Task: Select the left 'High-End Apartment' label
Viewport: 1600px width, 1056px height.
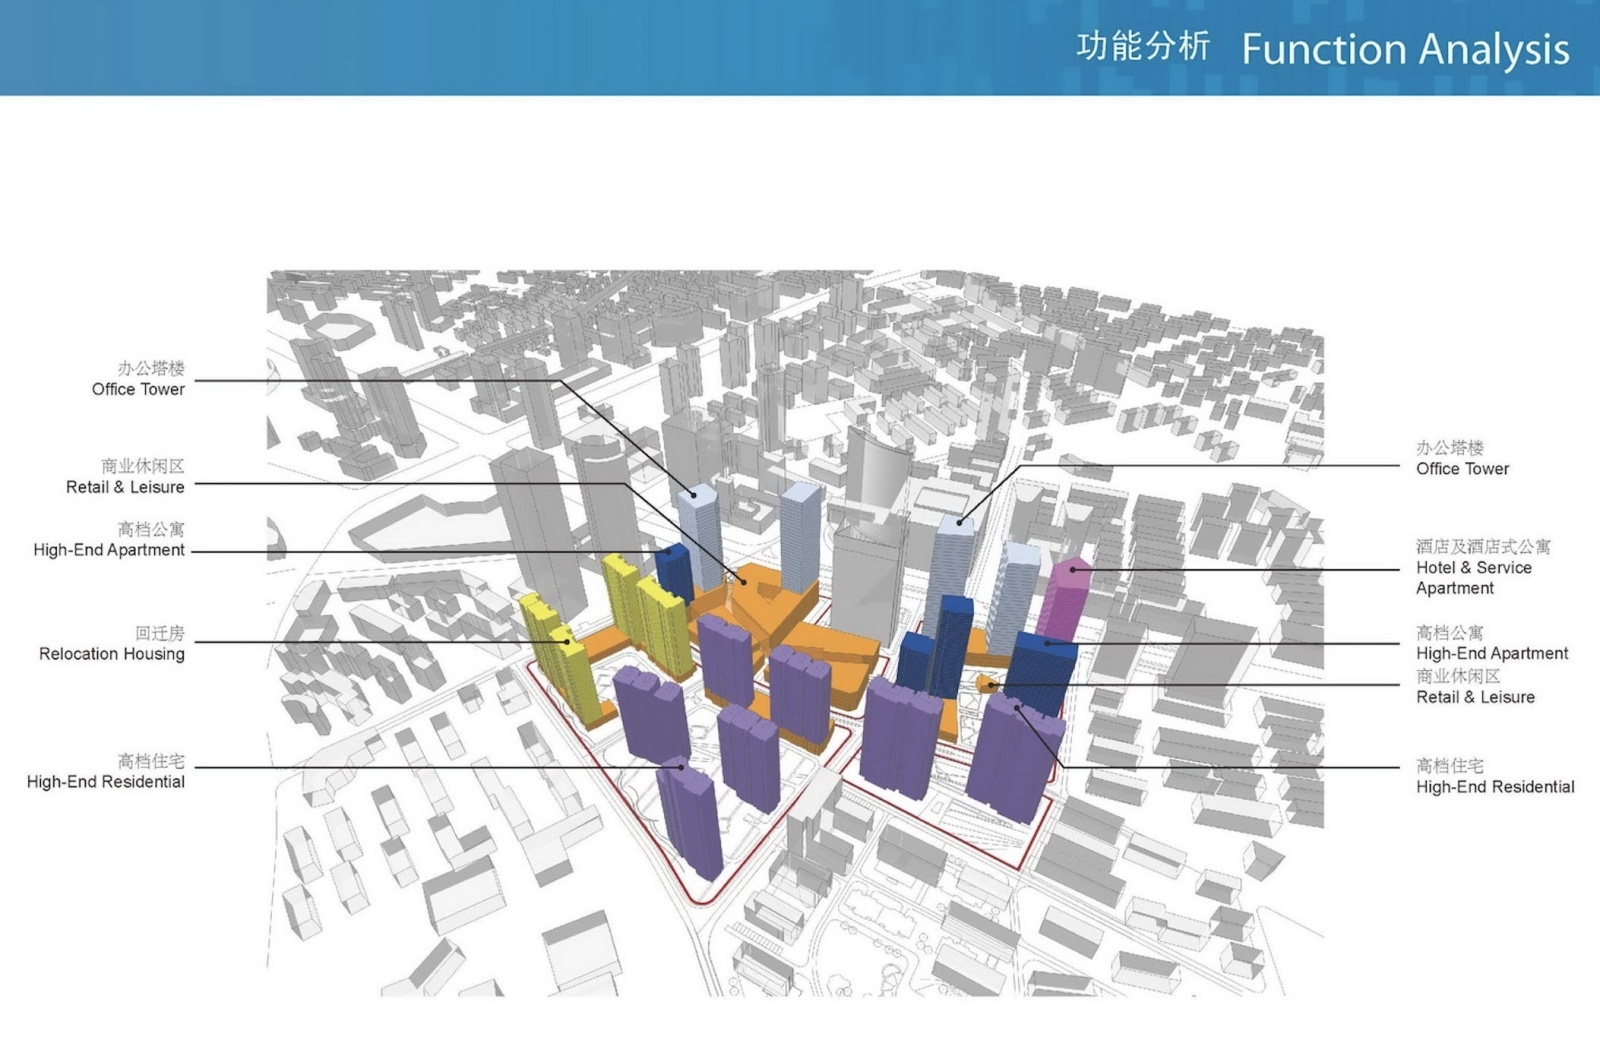Action: (x=109, y=550)
